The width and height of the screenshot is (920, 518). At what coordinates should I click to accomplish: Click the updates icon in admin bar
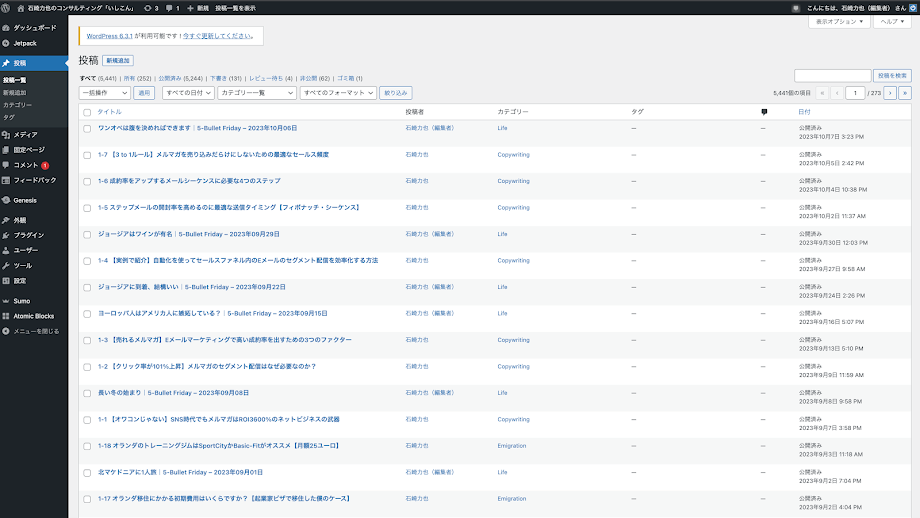148,7
